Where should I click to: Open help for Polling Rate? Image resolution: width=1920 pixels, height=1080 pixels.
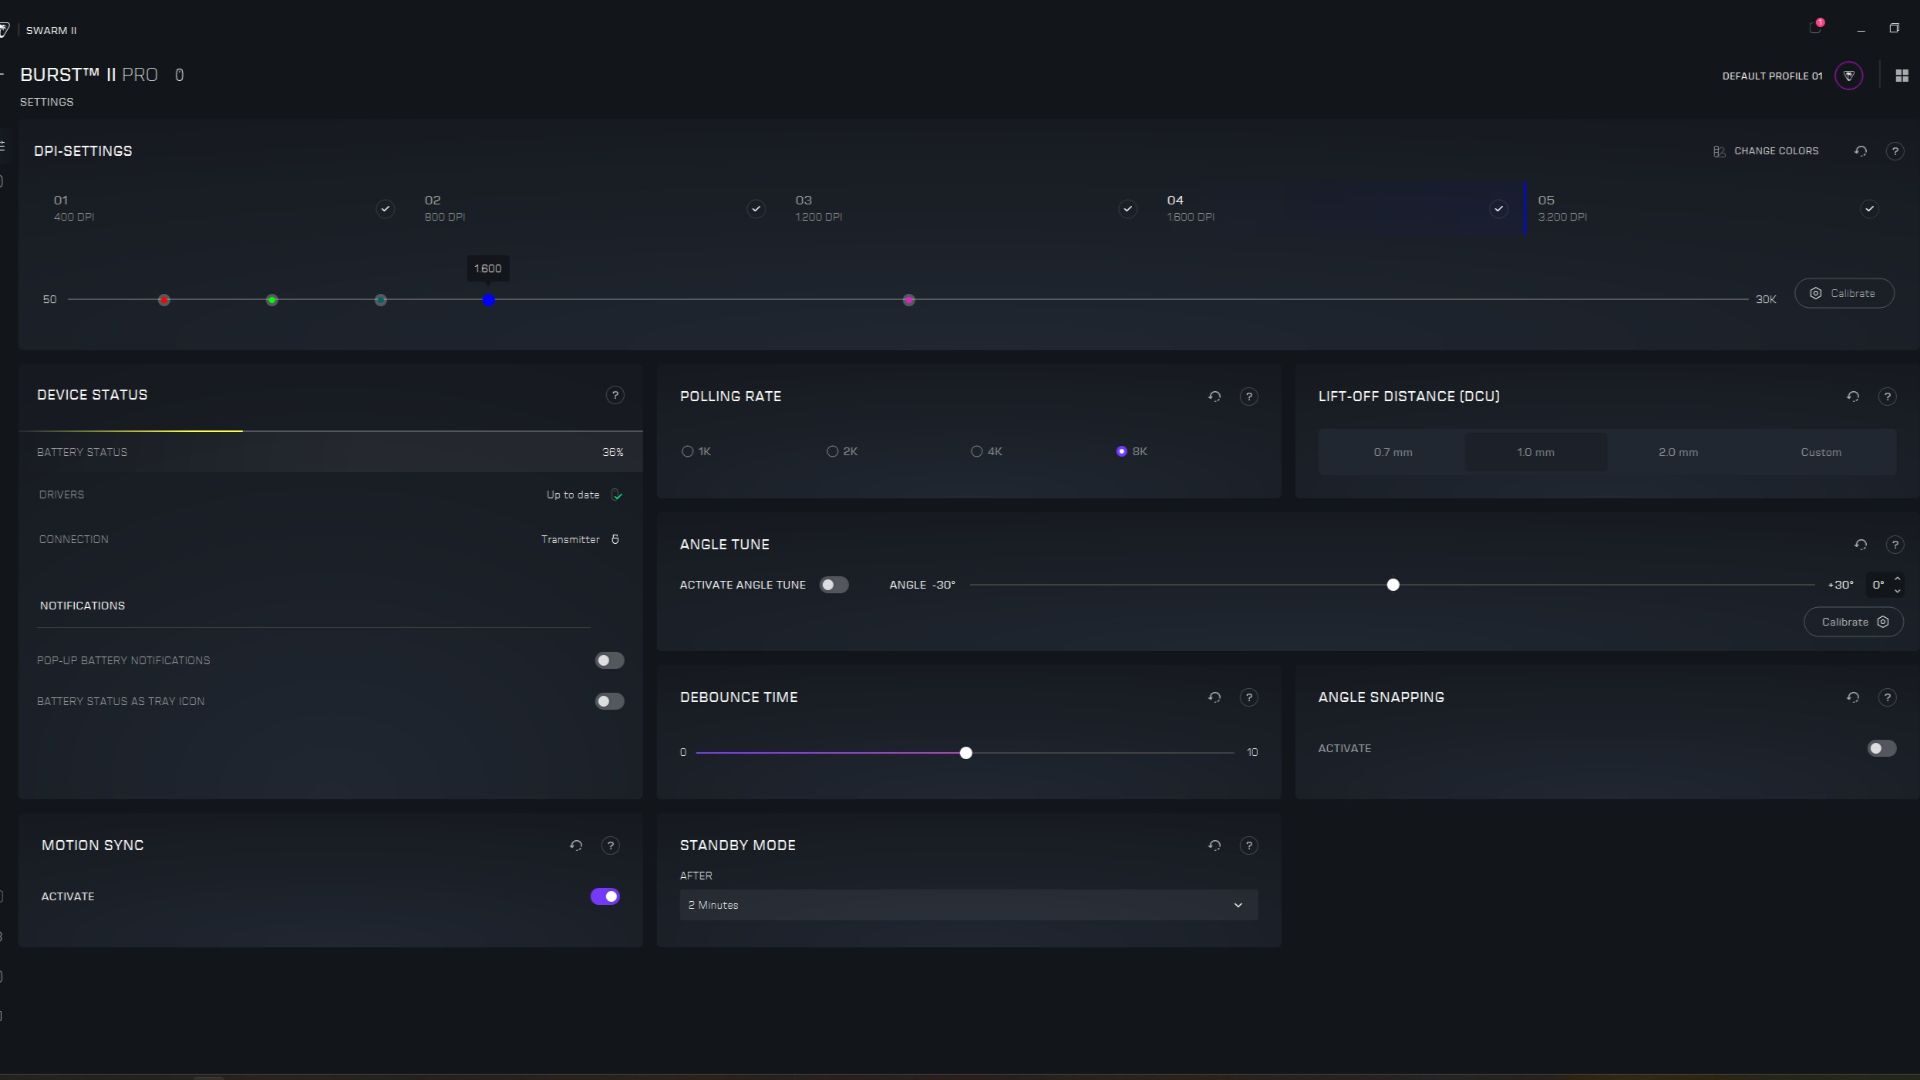(1248, 397)
